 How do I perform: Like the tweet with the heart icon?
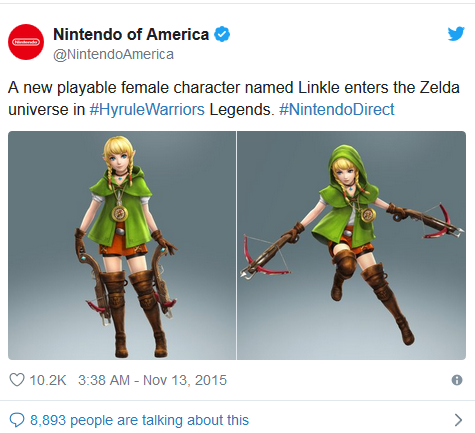pyautogui.click(x=17, y=380)
